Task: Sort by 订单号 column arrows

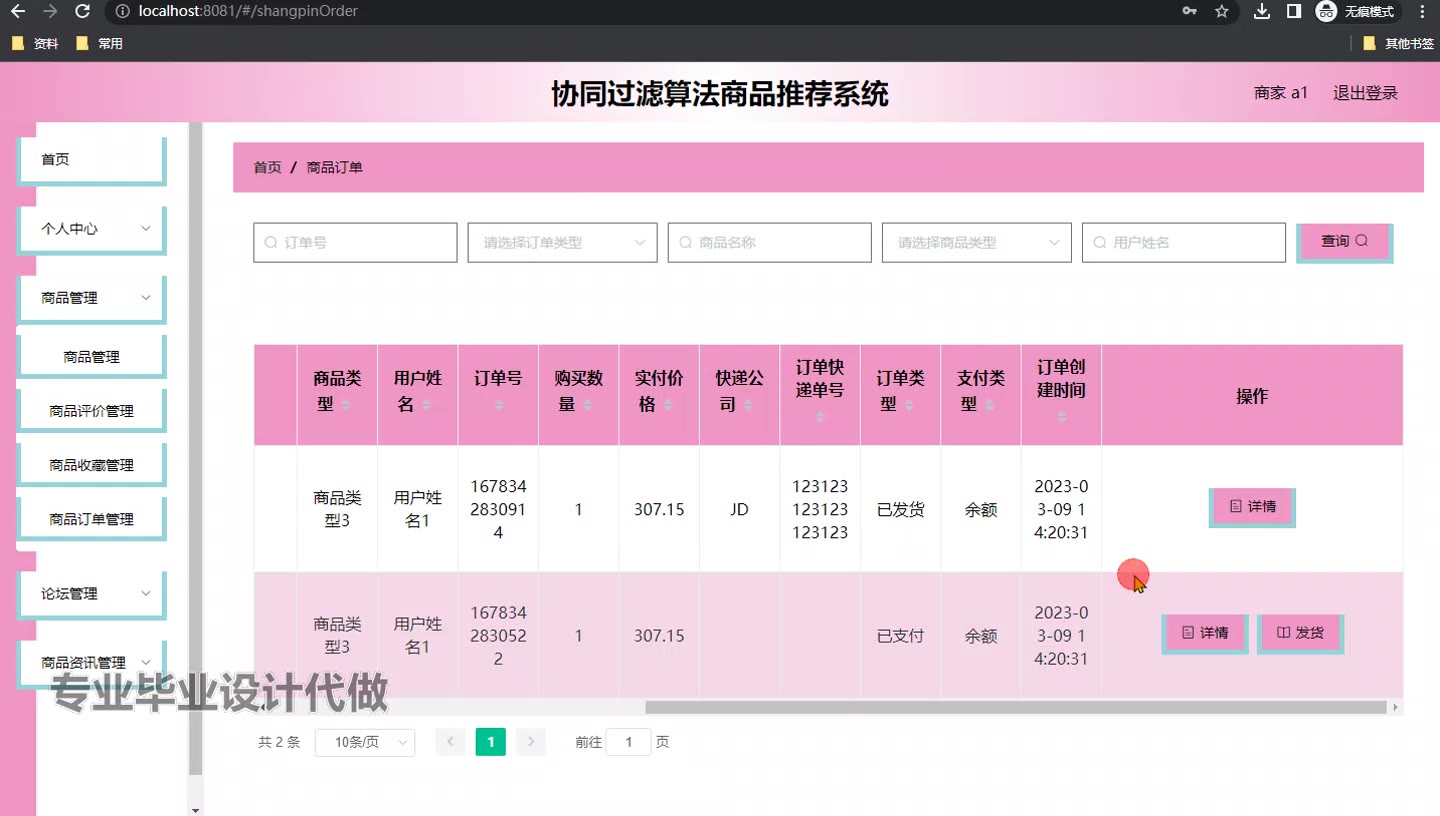Action: [498, 405]
